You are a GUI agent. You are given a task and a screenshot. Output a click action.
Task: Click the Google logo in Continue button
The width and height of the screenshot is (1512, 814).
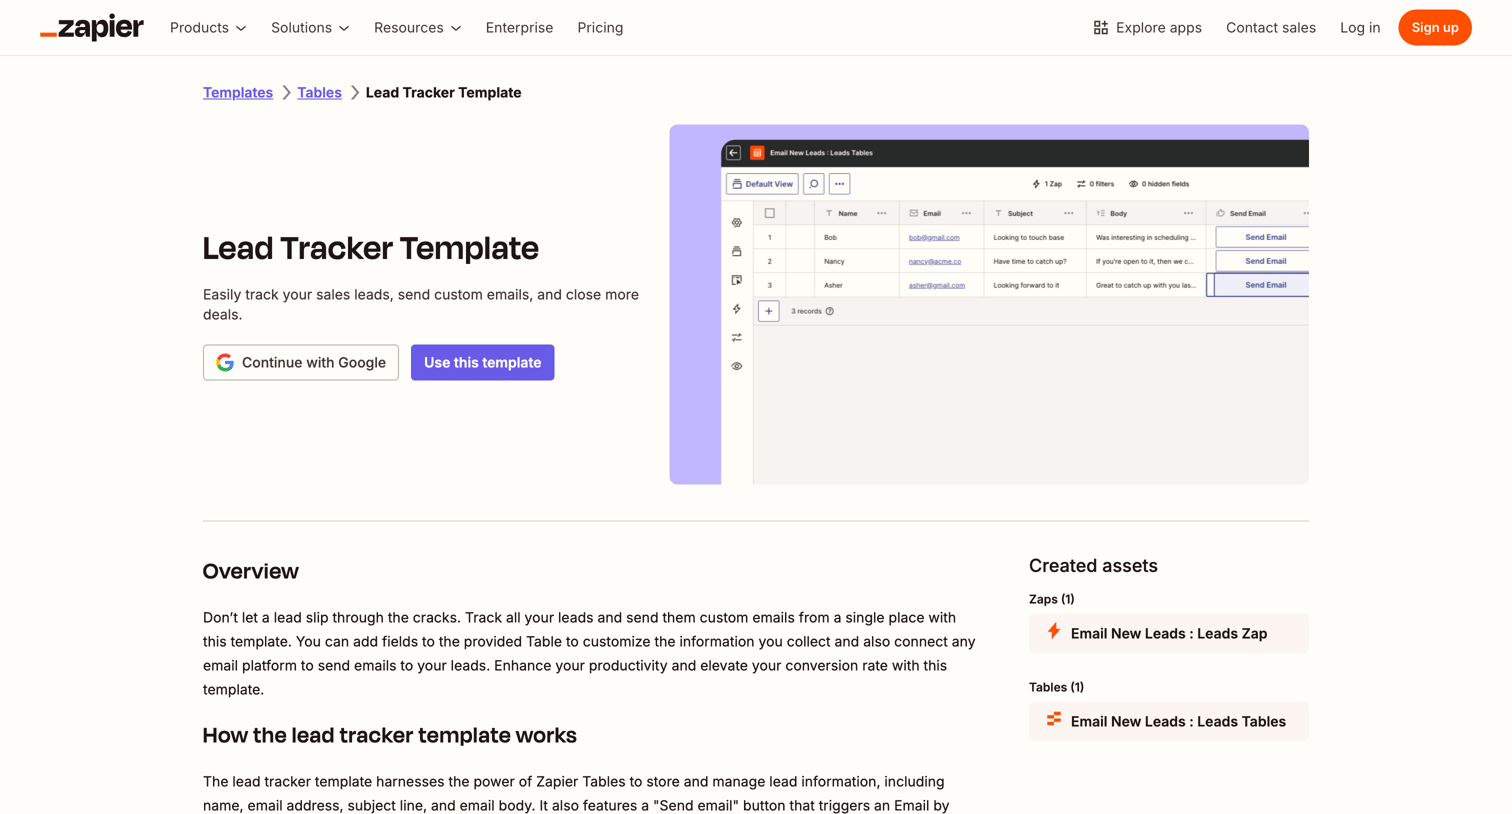click(x=225, y=362)
